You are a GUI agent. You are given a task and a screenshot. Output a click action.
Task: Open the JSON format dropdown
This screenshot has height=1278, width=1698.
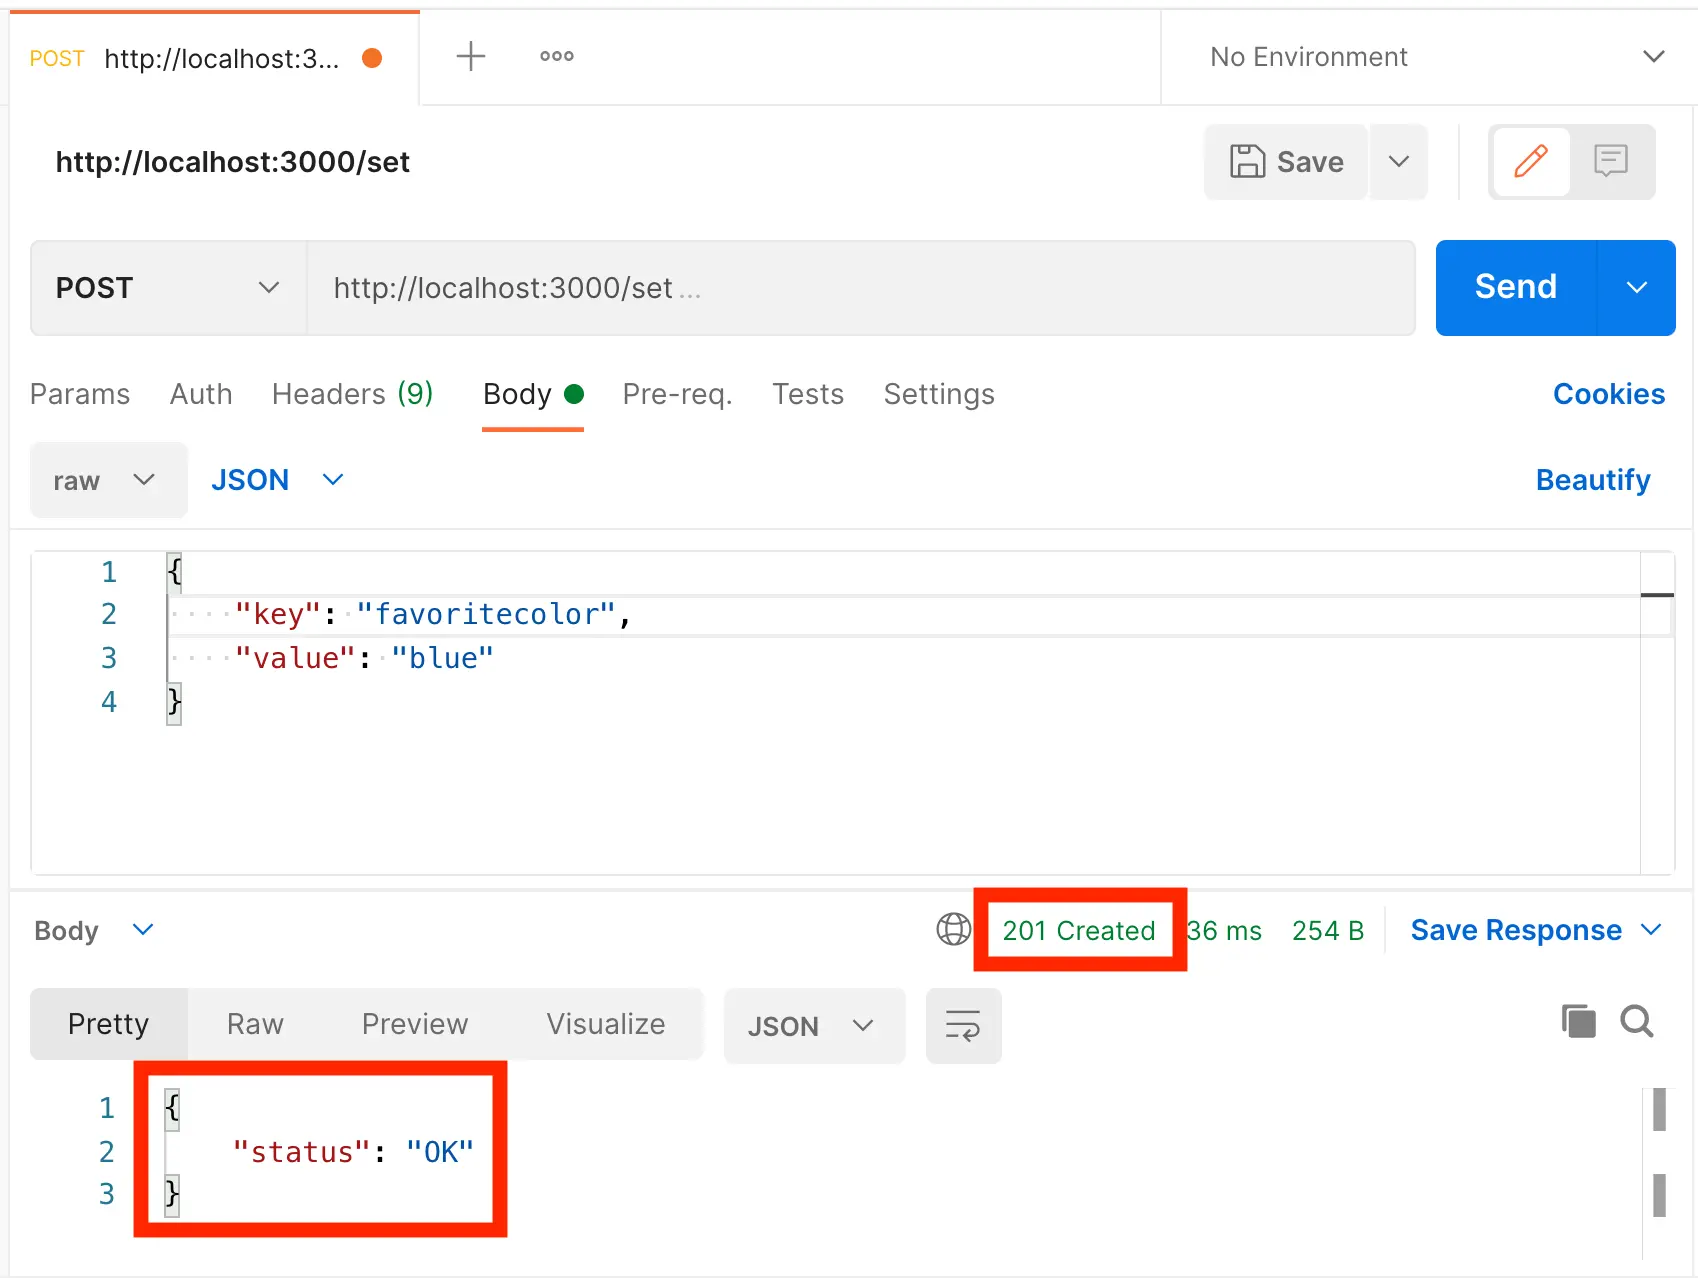(x=277, y=480)
